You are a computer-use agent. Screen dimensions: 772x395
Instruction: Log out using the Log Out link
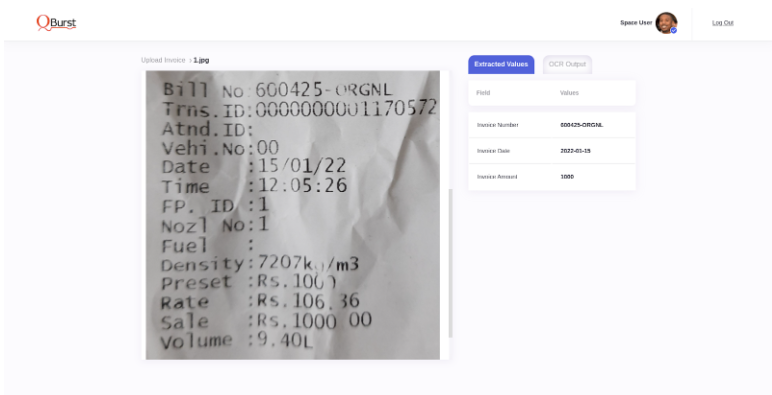723,23
